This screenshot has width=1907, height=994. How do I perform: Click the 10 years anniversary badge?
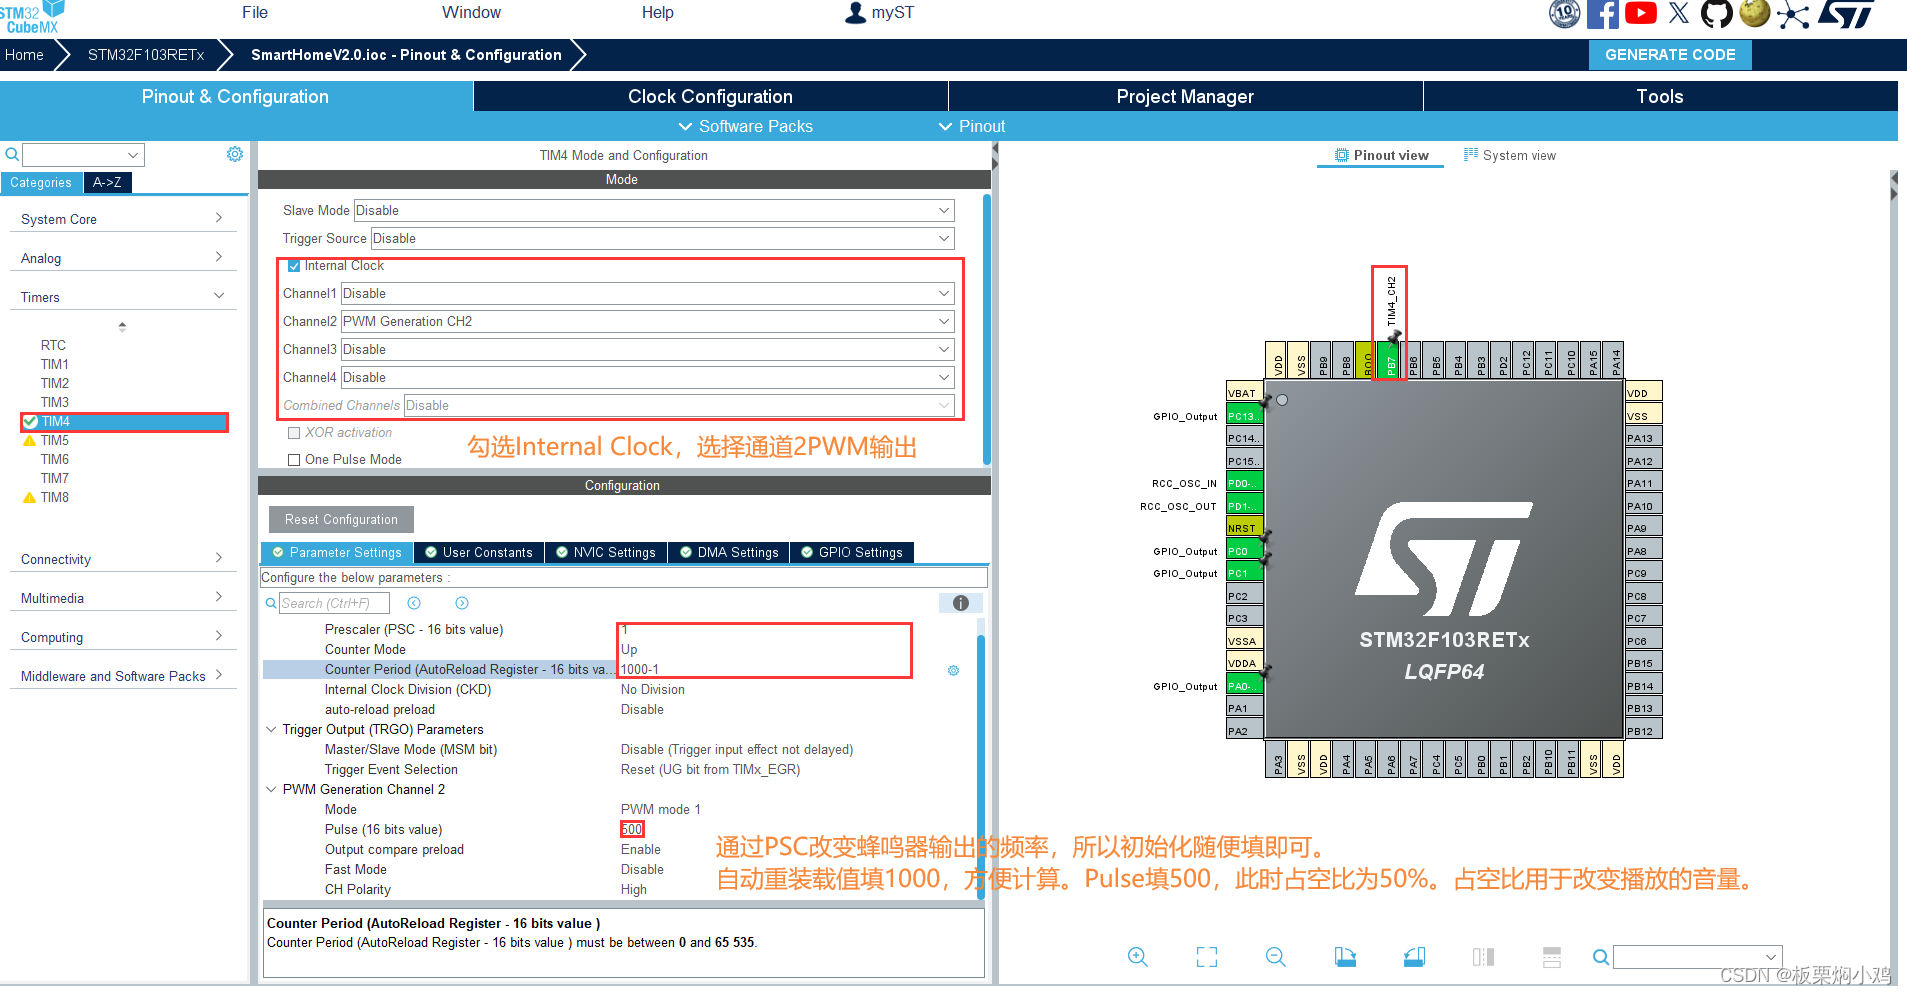pyautogui.click(x=1565, y=14)
